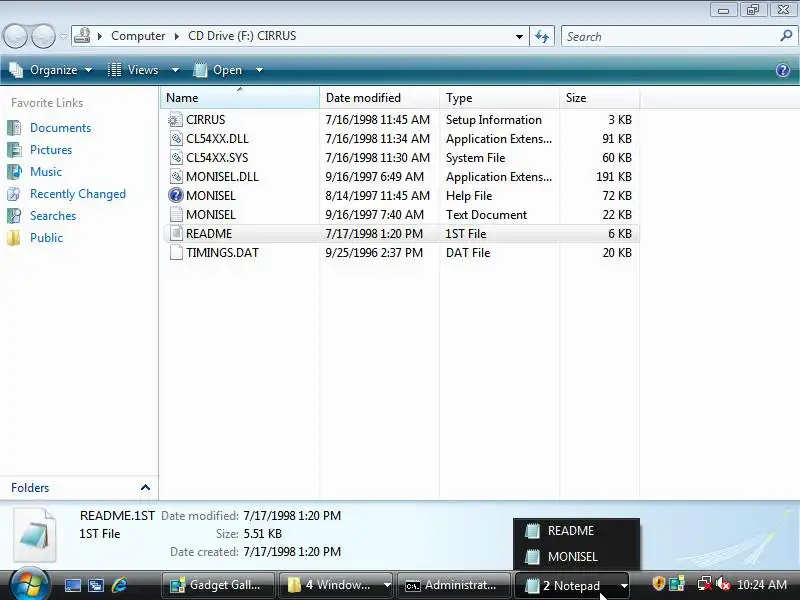This screenshot has width=800, height=600.
Task: Click the Open toolbar button
Action: [218, 70]
